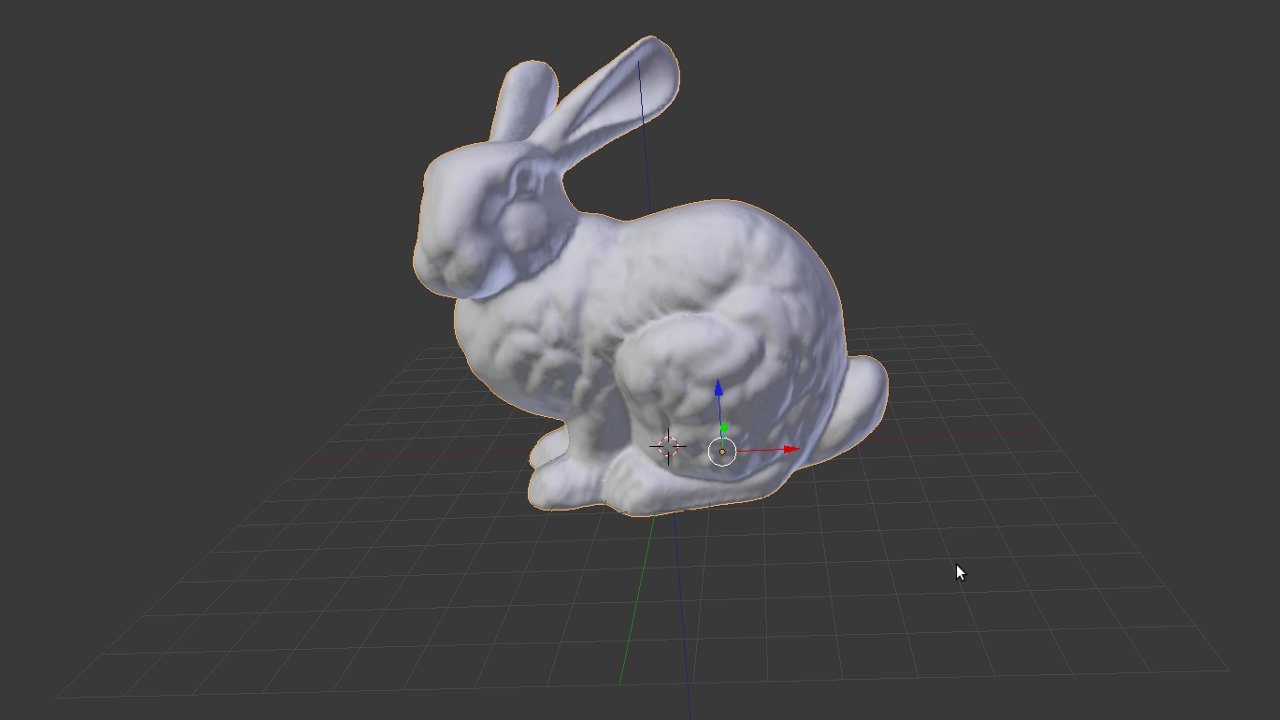Click the red-white 3D cursor crosshair

tap(668, 446)
